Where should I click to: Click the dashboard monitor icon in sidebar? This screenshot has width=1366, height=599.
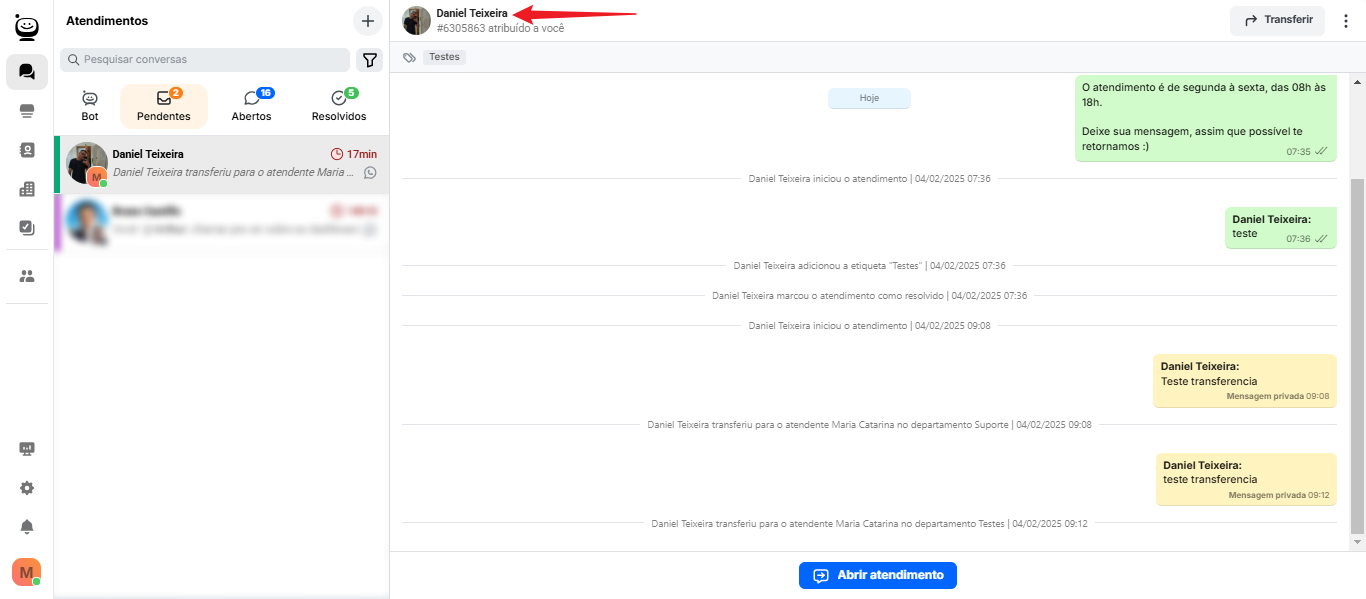pyautogui.click(x=27, y=449)
